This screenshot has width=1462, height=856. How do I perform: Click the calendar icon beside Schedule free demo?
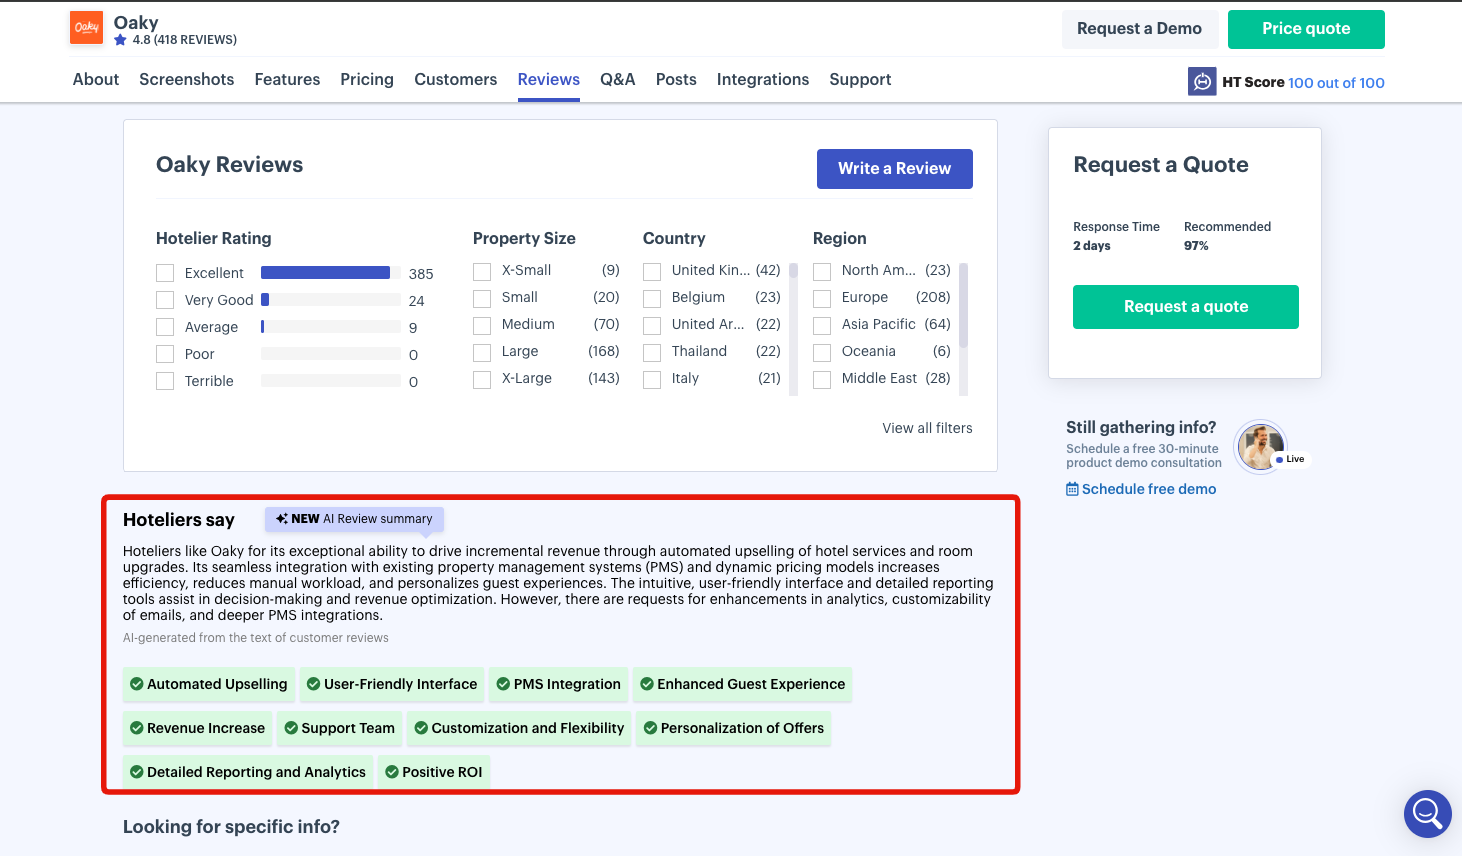1072,489
